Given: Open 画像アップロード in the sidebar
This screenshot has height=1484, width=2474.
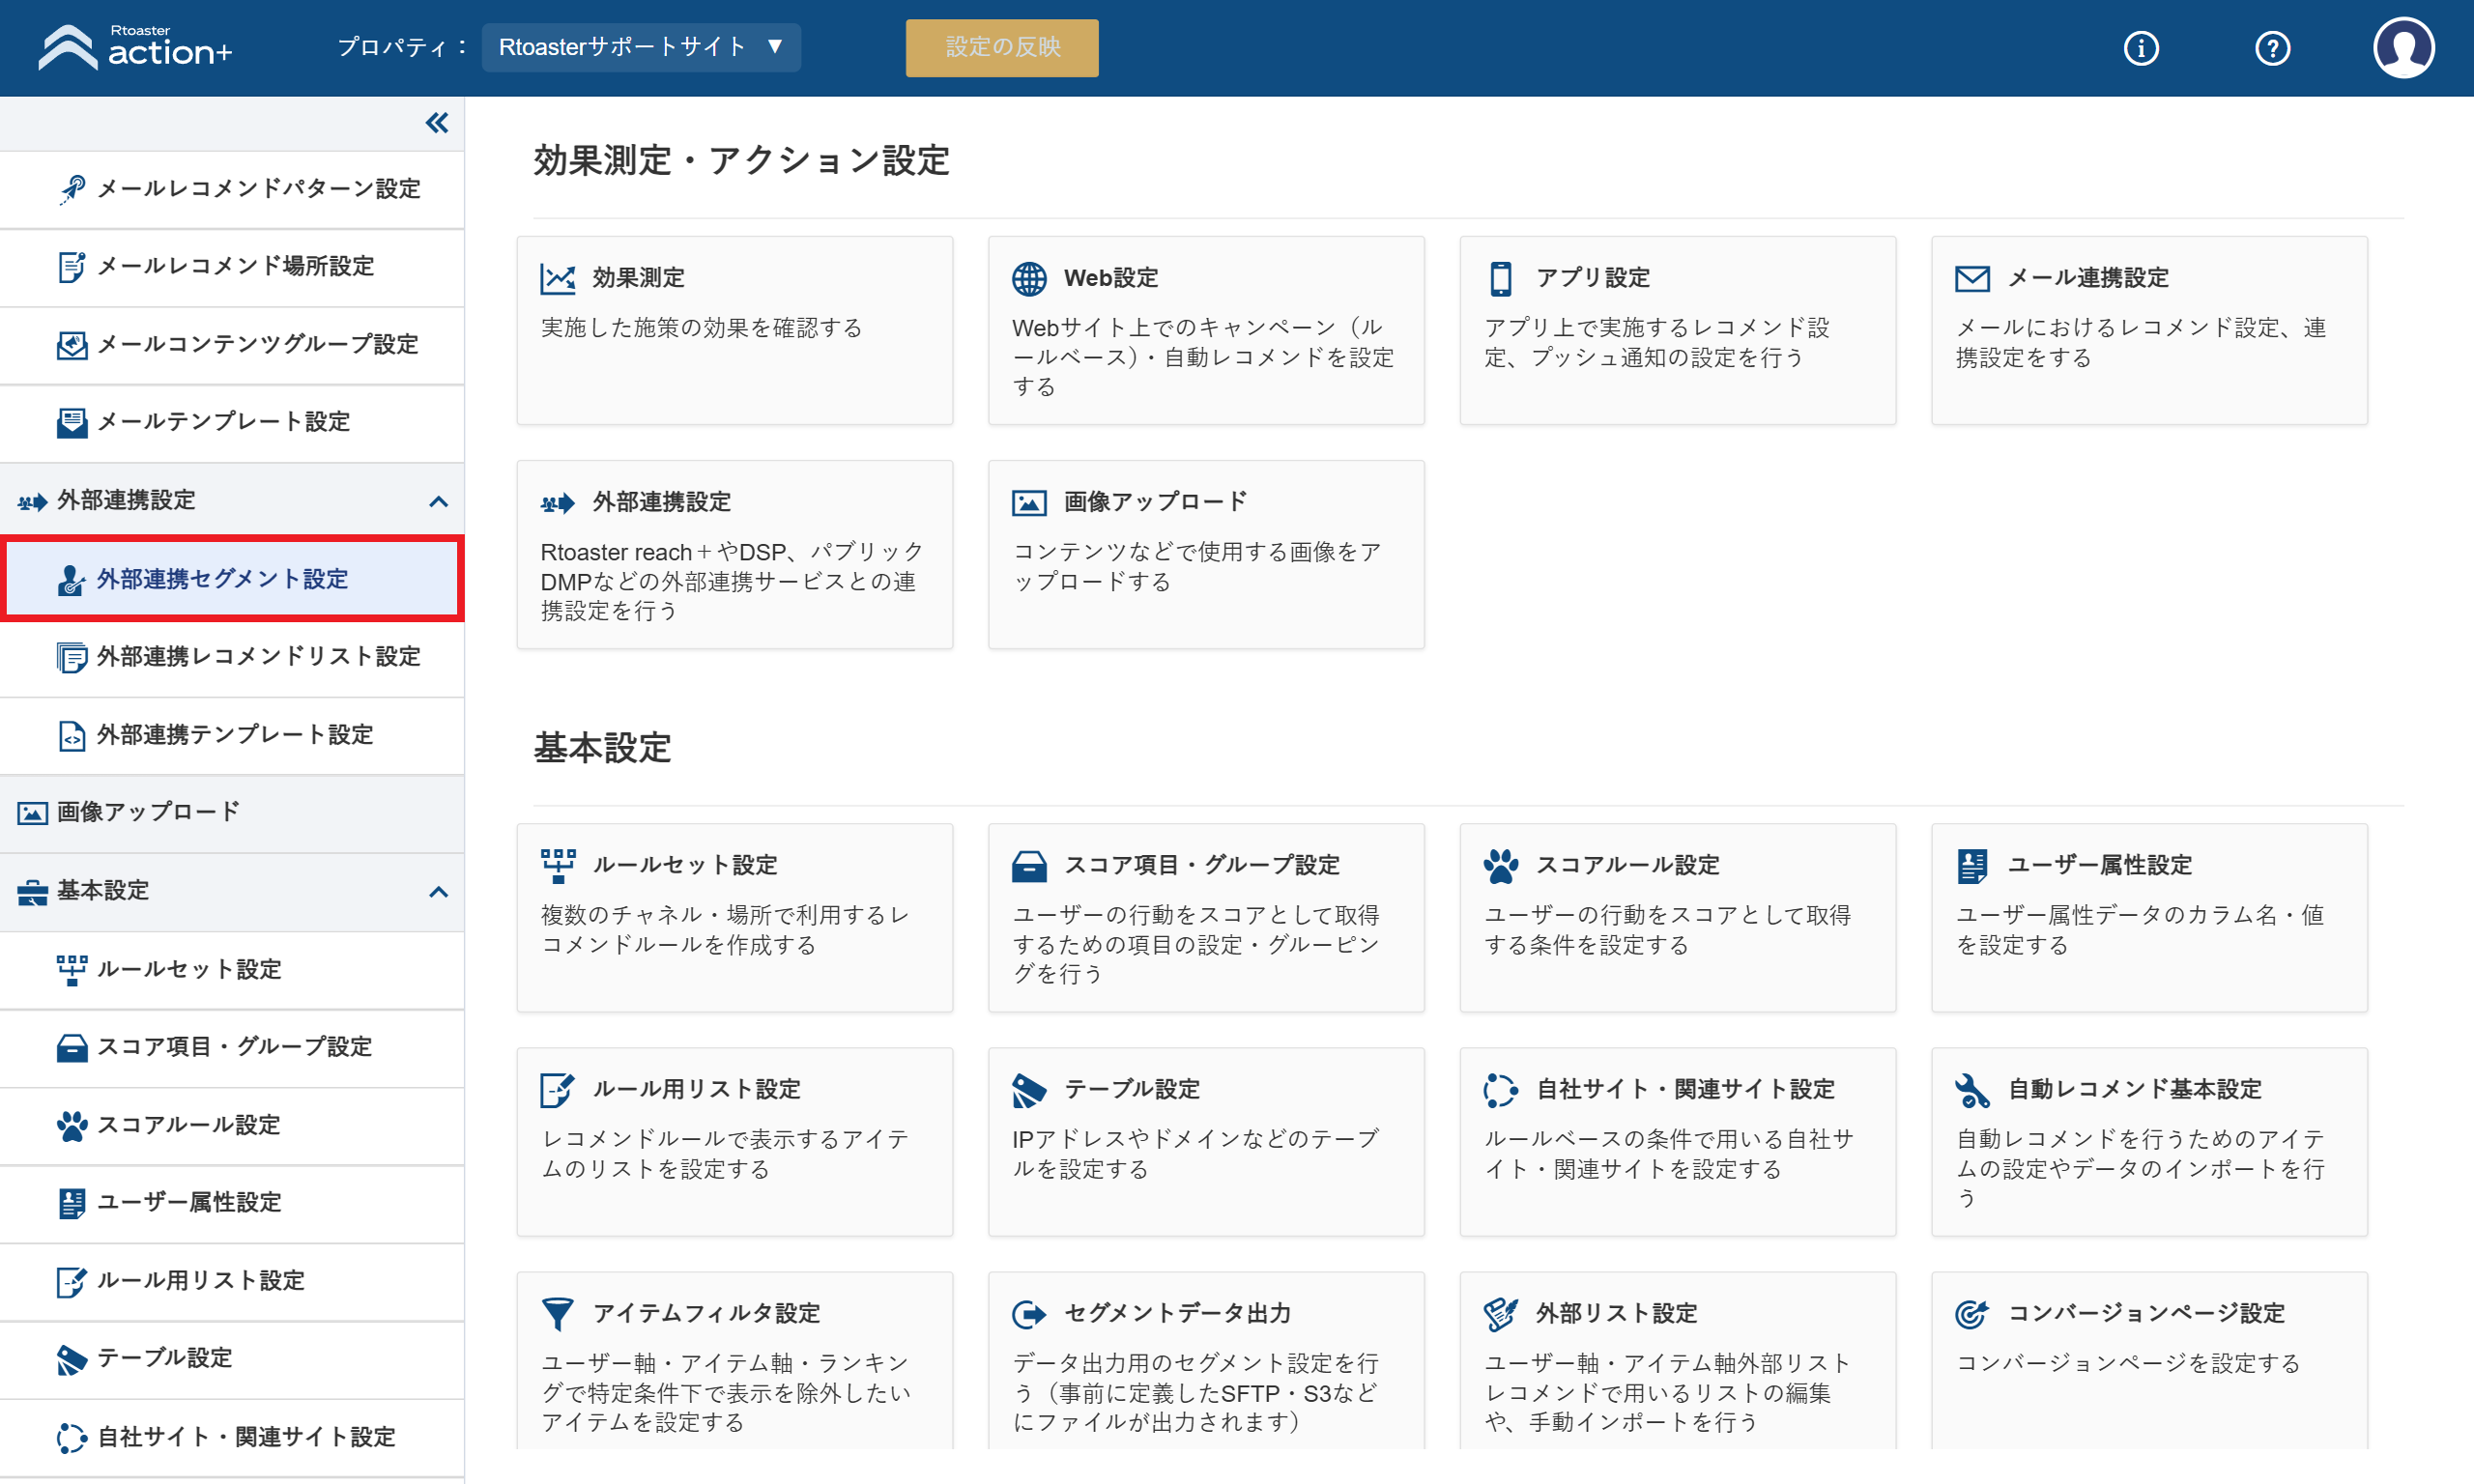Looking at the screenshot, I should [232, 813].
